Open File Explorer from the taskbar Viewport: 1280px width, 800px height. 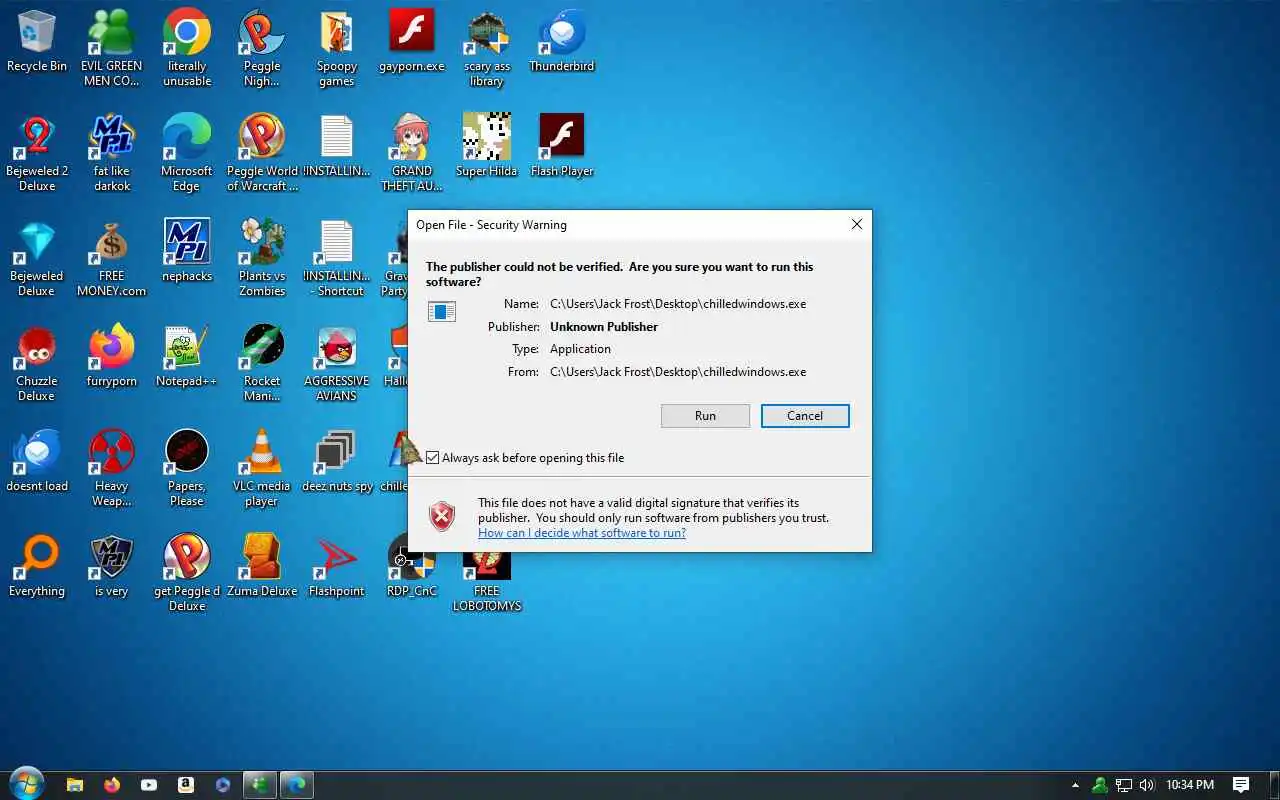[x=75, y=785]
